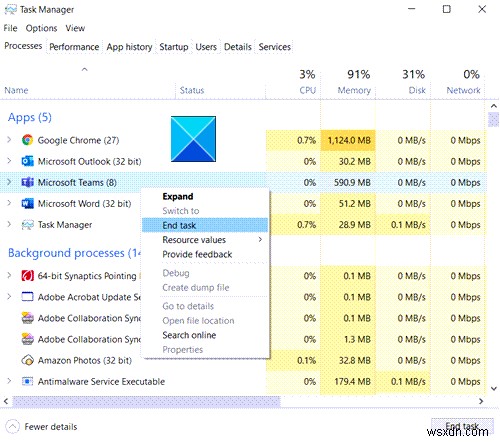The image size is (500, 442).
Task: Click vertical scrollbar down arrow
Action: coord(494,389)
